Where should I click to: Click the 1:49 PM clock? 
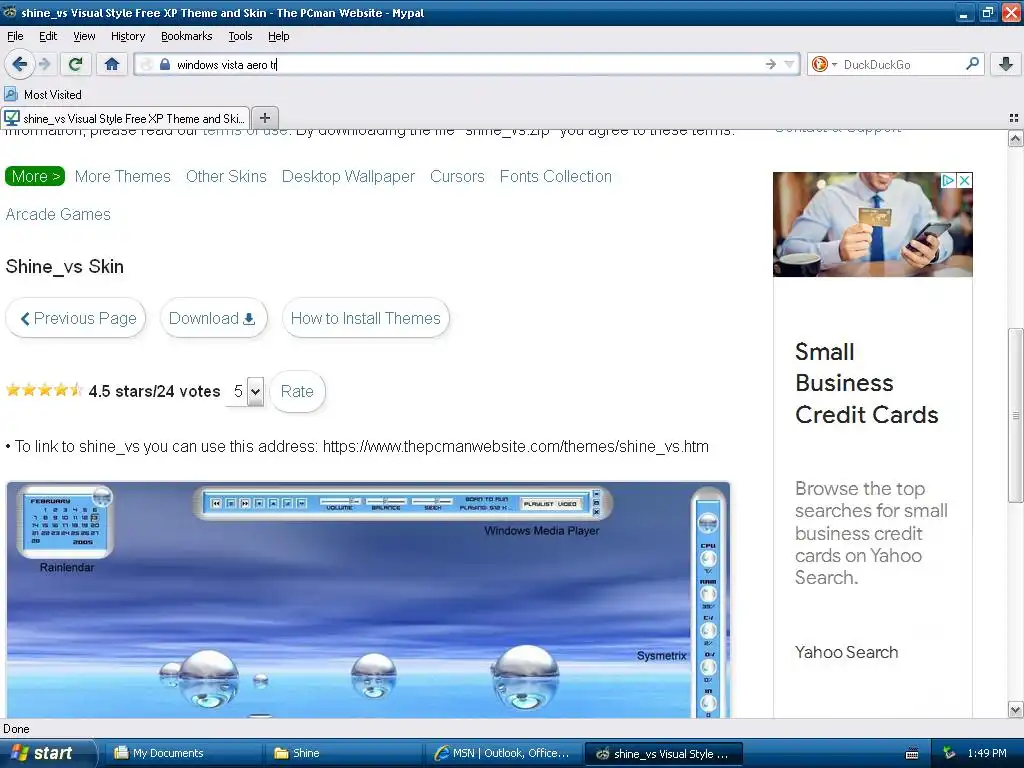point(987,753)
